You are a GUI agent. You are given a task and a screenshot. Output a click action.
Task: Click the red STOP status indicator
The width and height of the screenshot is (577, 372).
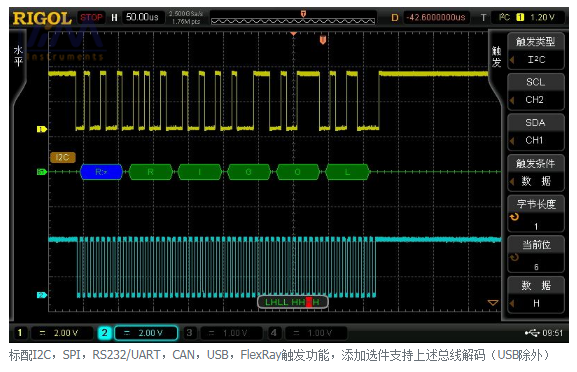coord(91,17)
